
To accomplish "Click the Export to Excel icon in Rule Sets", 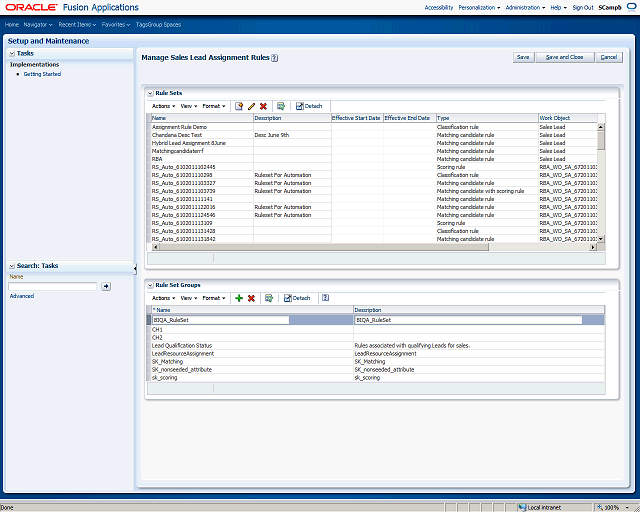I will point(281,106).
